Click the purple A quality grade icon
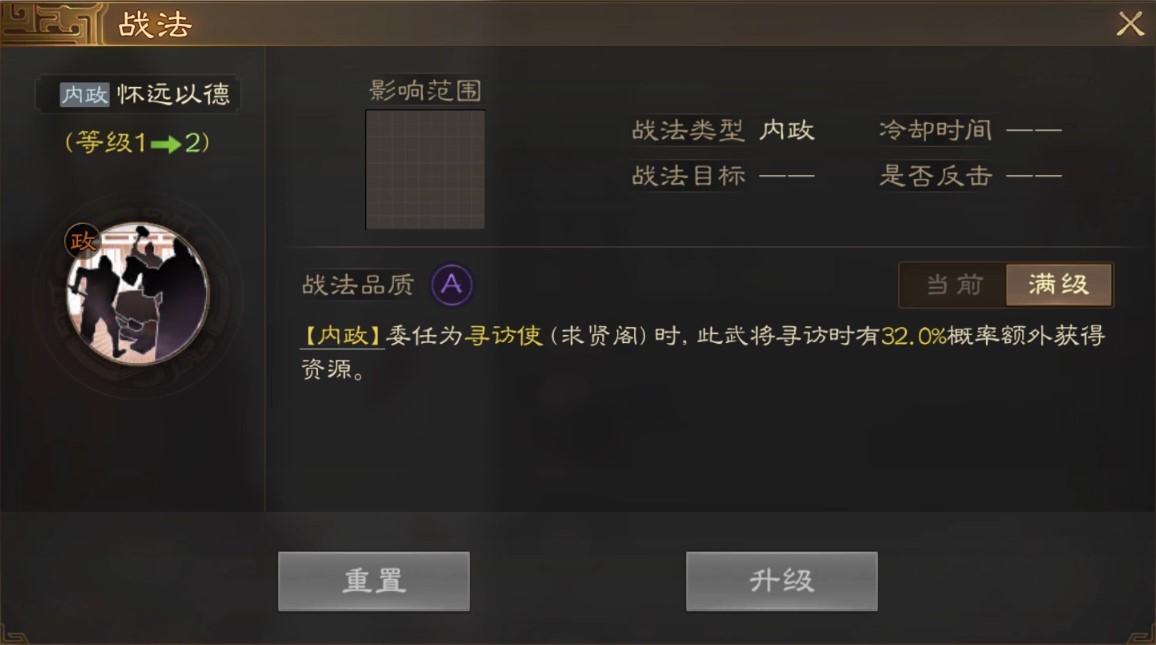The image size is (1156, 645). (x=451, y=285)
